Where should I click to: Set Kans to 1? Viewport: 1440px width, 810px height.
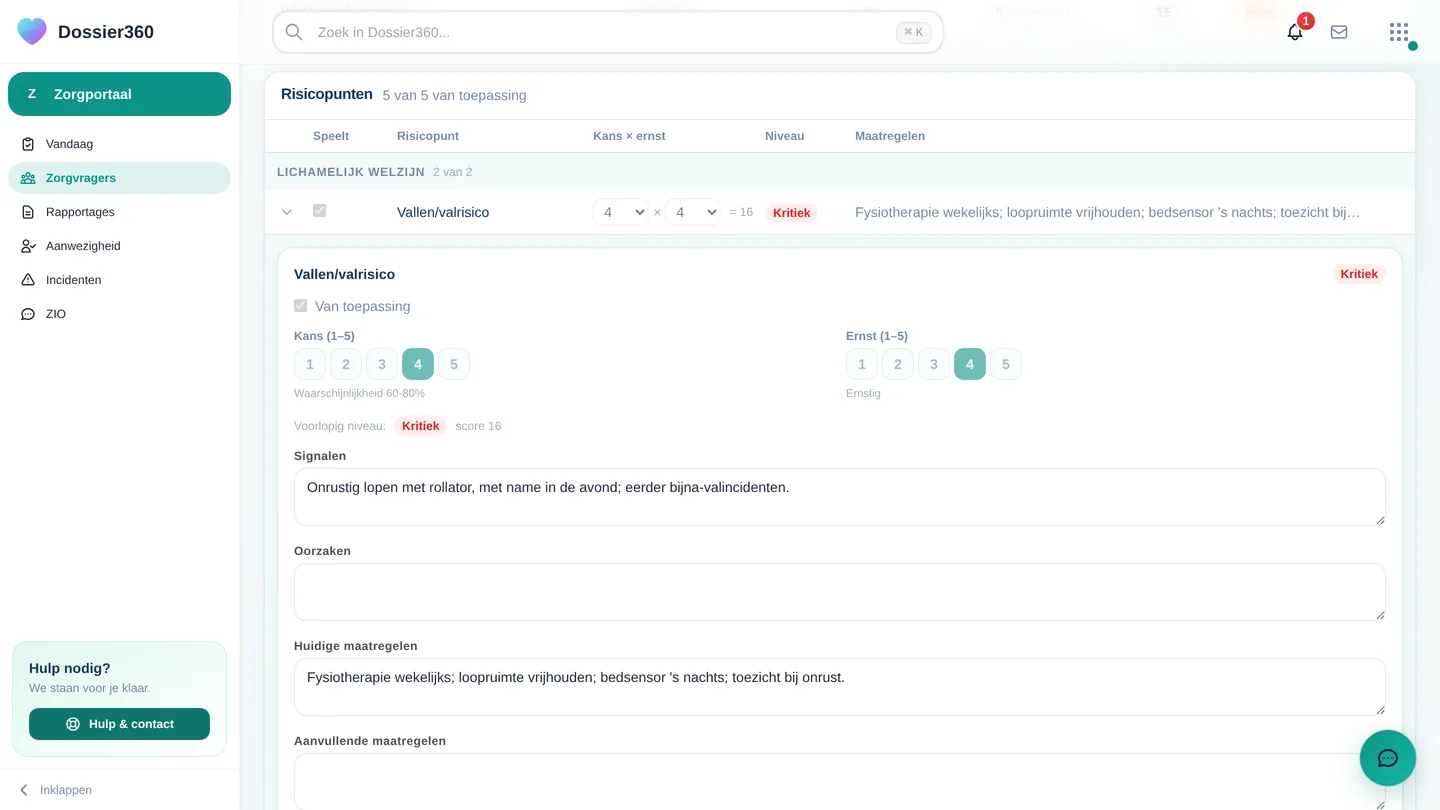(310, 364)
